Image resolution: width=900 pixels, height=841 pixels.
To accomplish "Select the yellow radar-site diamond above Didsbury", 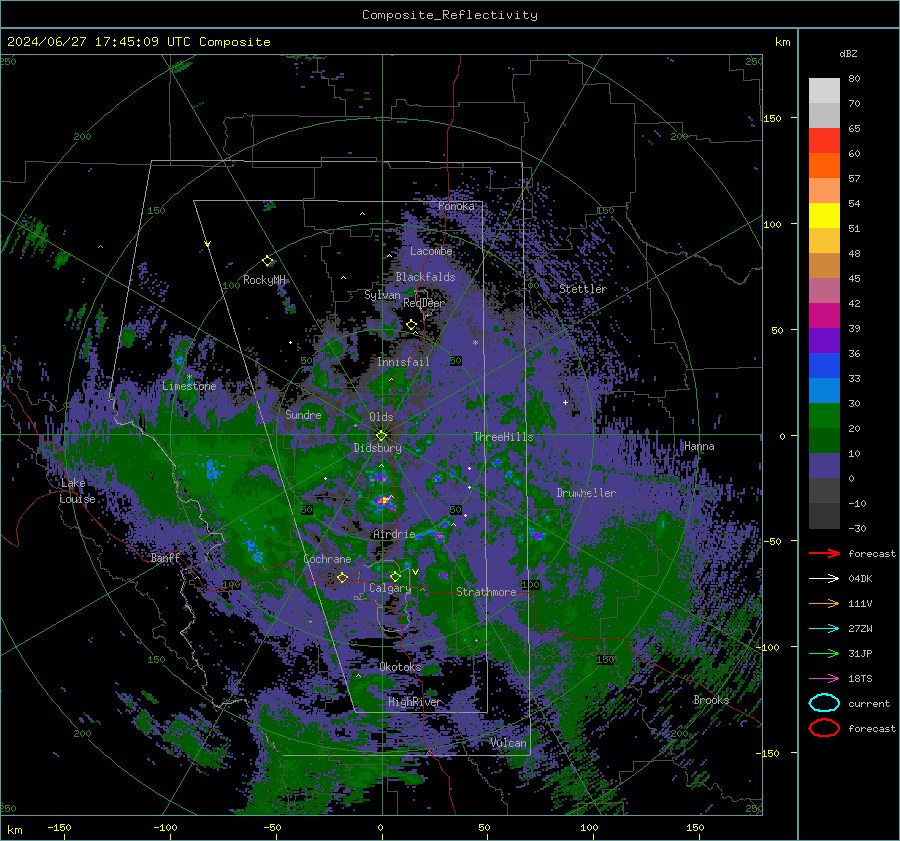I will pos(381,436).
